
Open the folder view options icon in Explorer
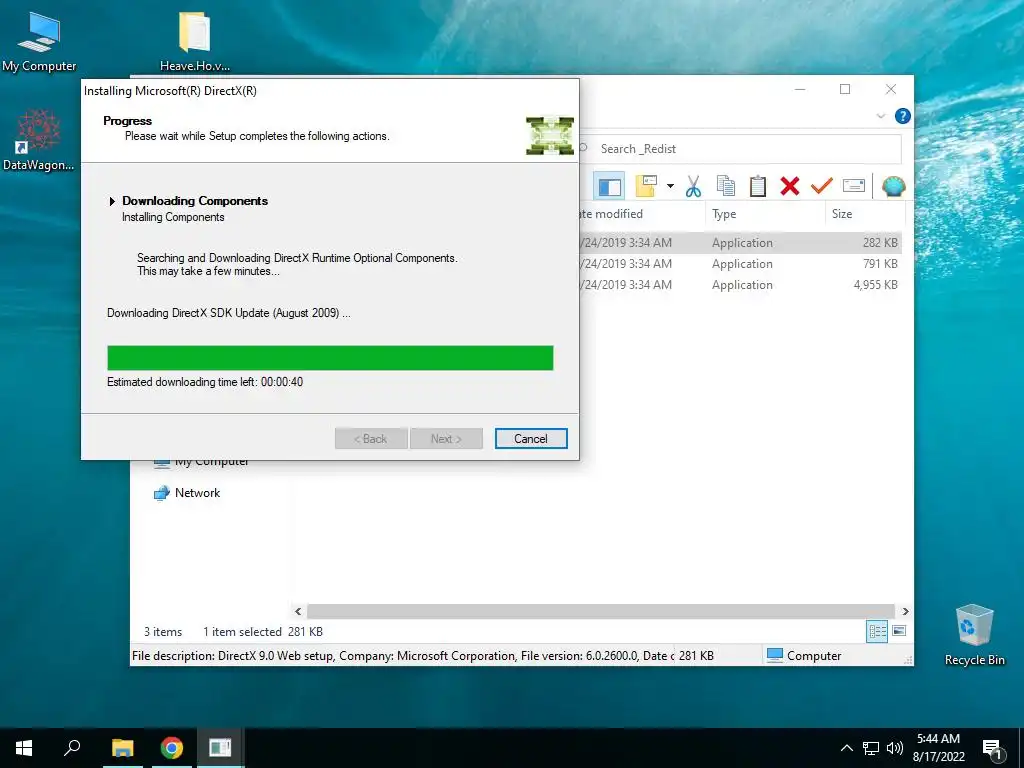[x=646, y=186]
